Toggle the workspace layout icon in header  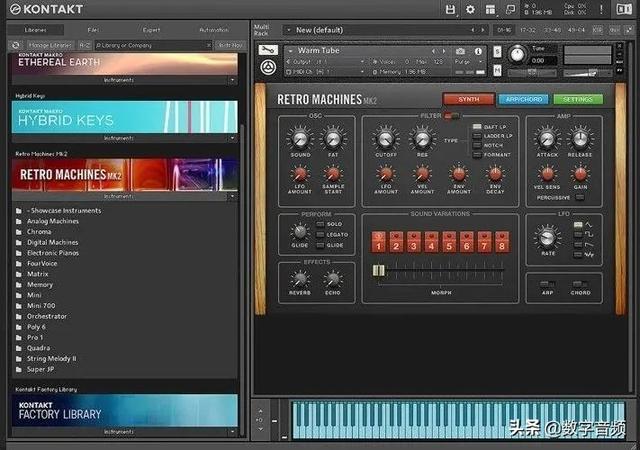[x=490, y=9]
